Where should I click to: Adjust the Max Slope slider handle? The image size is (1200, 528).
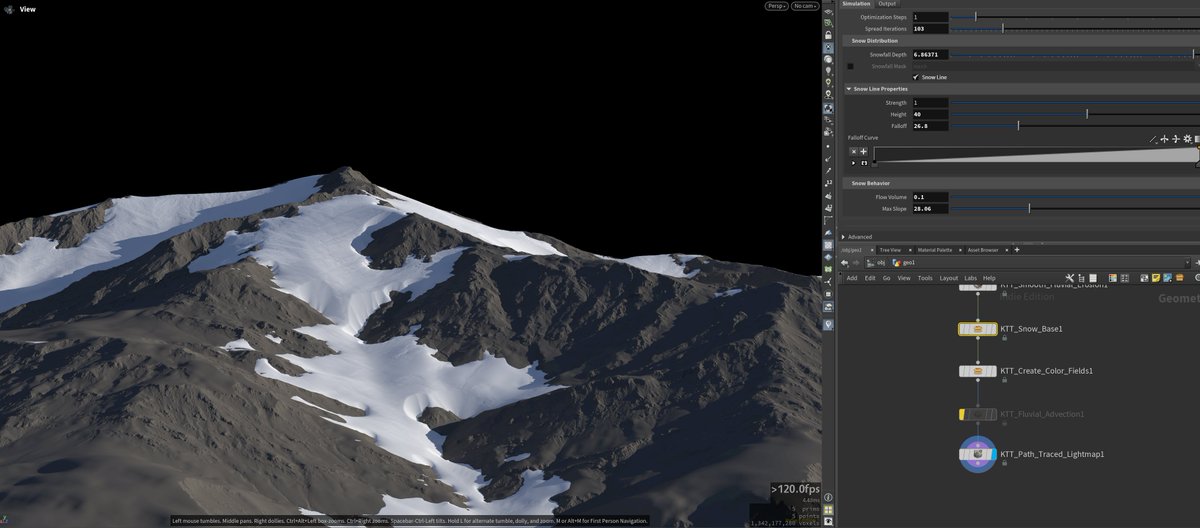pos(1029,209)
